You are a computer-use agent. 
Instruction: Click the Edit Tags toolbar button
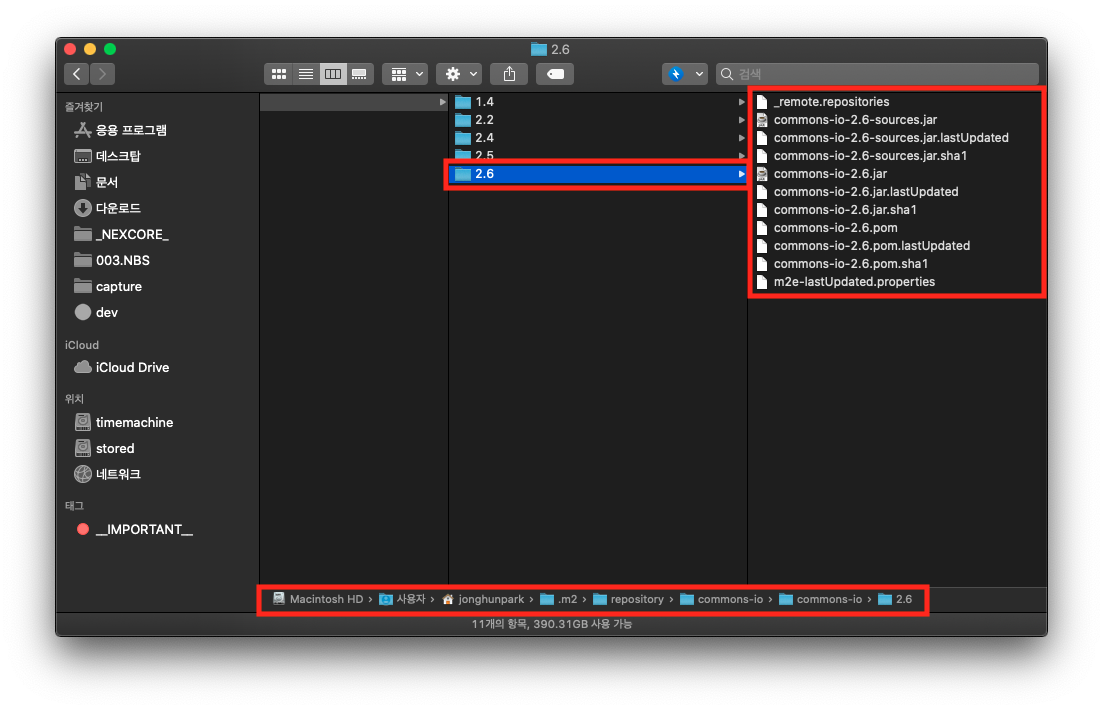click(554, 74)
